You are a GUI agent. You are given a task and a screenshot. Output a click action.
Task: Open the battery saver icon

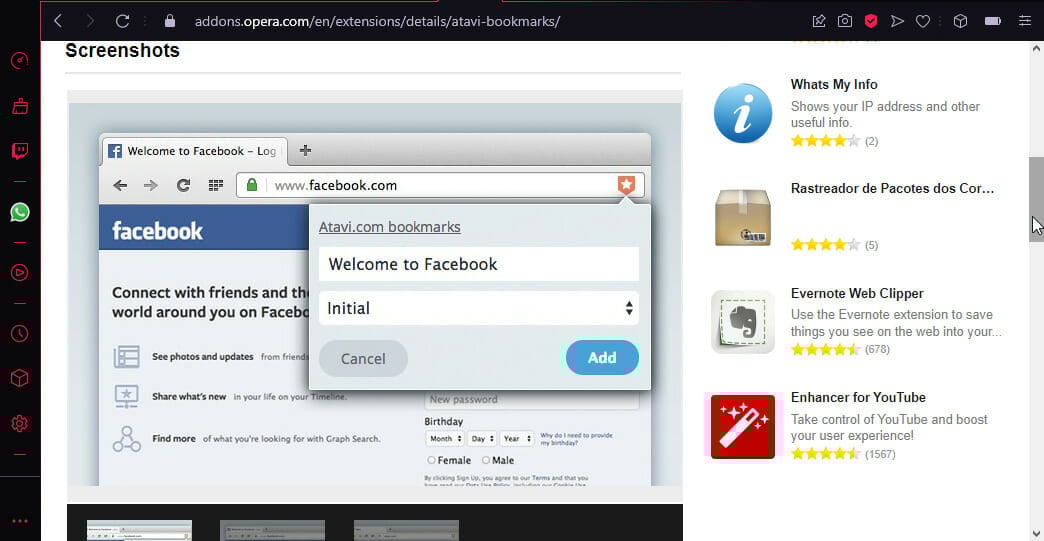tap(993, 21)
